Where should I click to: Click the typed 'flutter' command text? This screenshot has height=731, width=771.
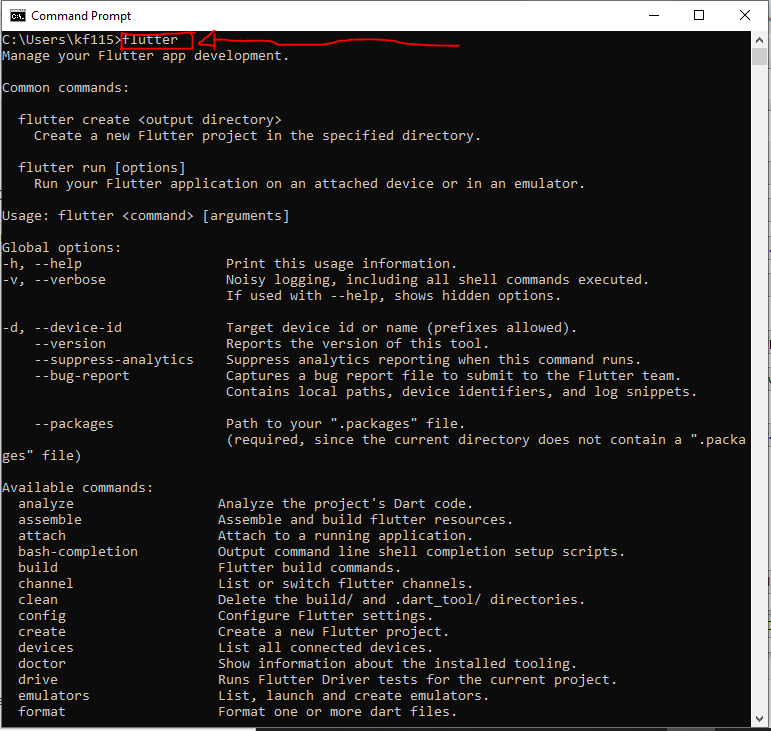point(150,40)
